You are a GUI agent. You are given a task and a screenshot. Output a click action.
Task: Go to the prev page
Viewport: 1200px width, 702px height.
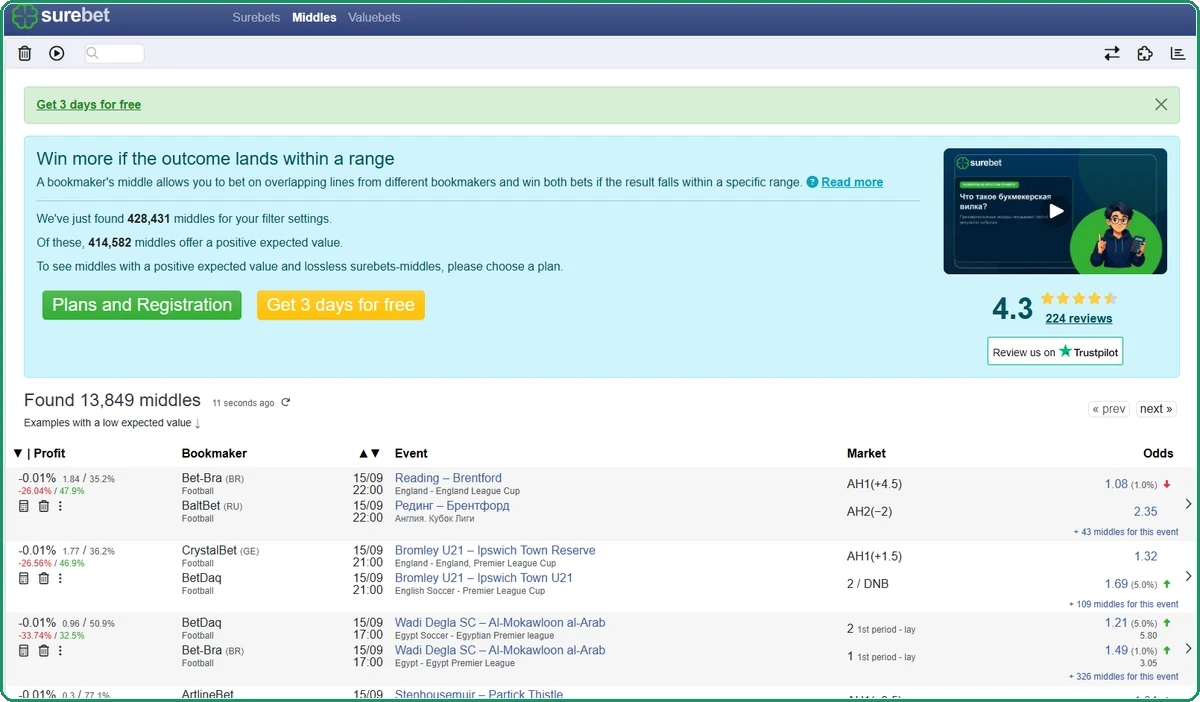coord(1110,408)
